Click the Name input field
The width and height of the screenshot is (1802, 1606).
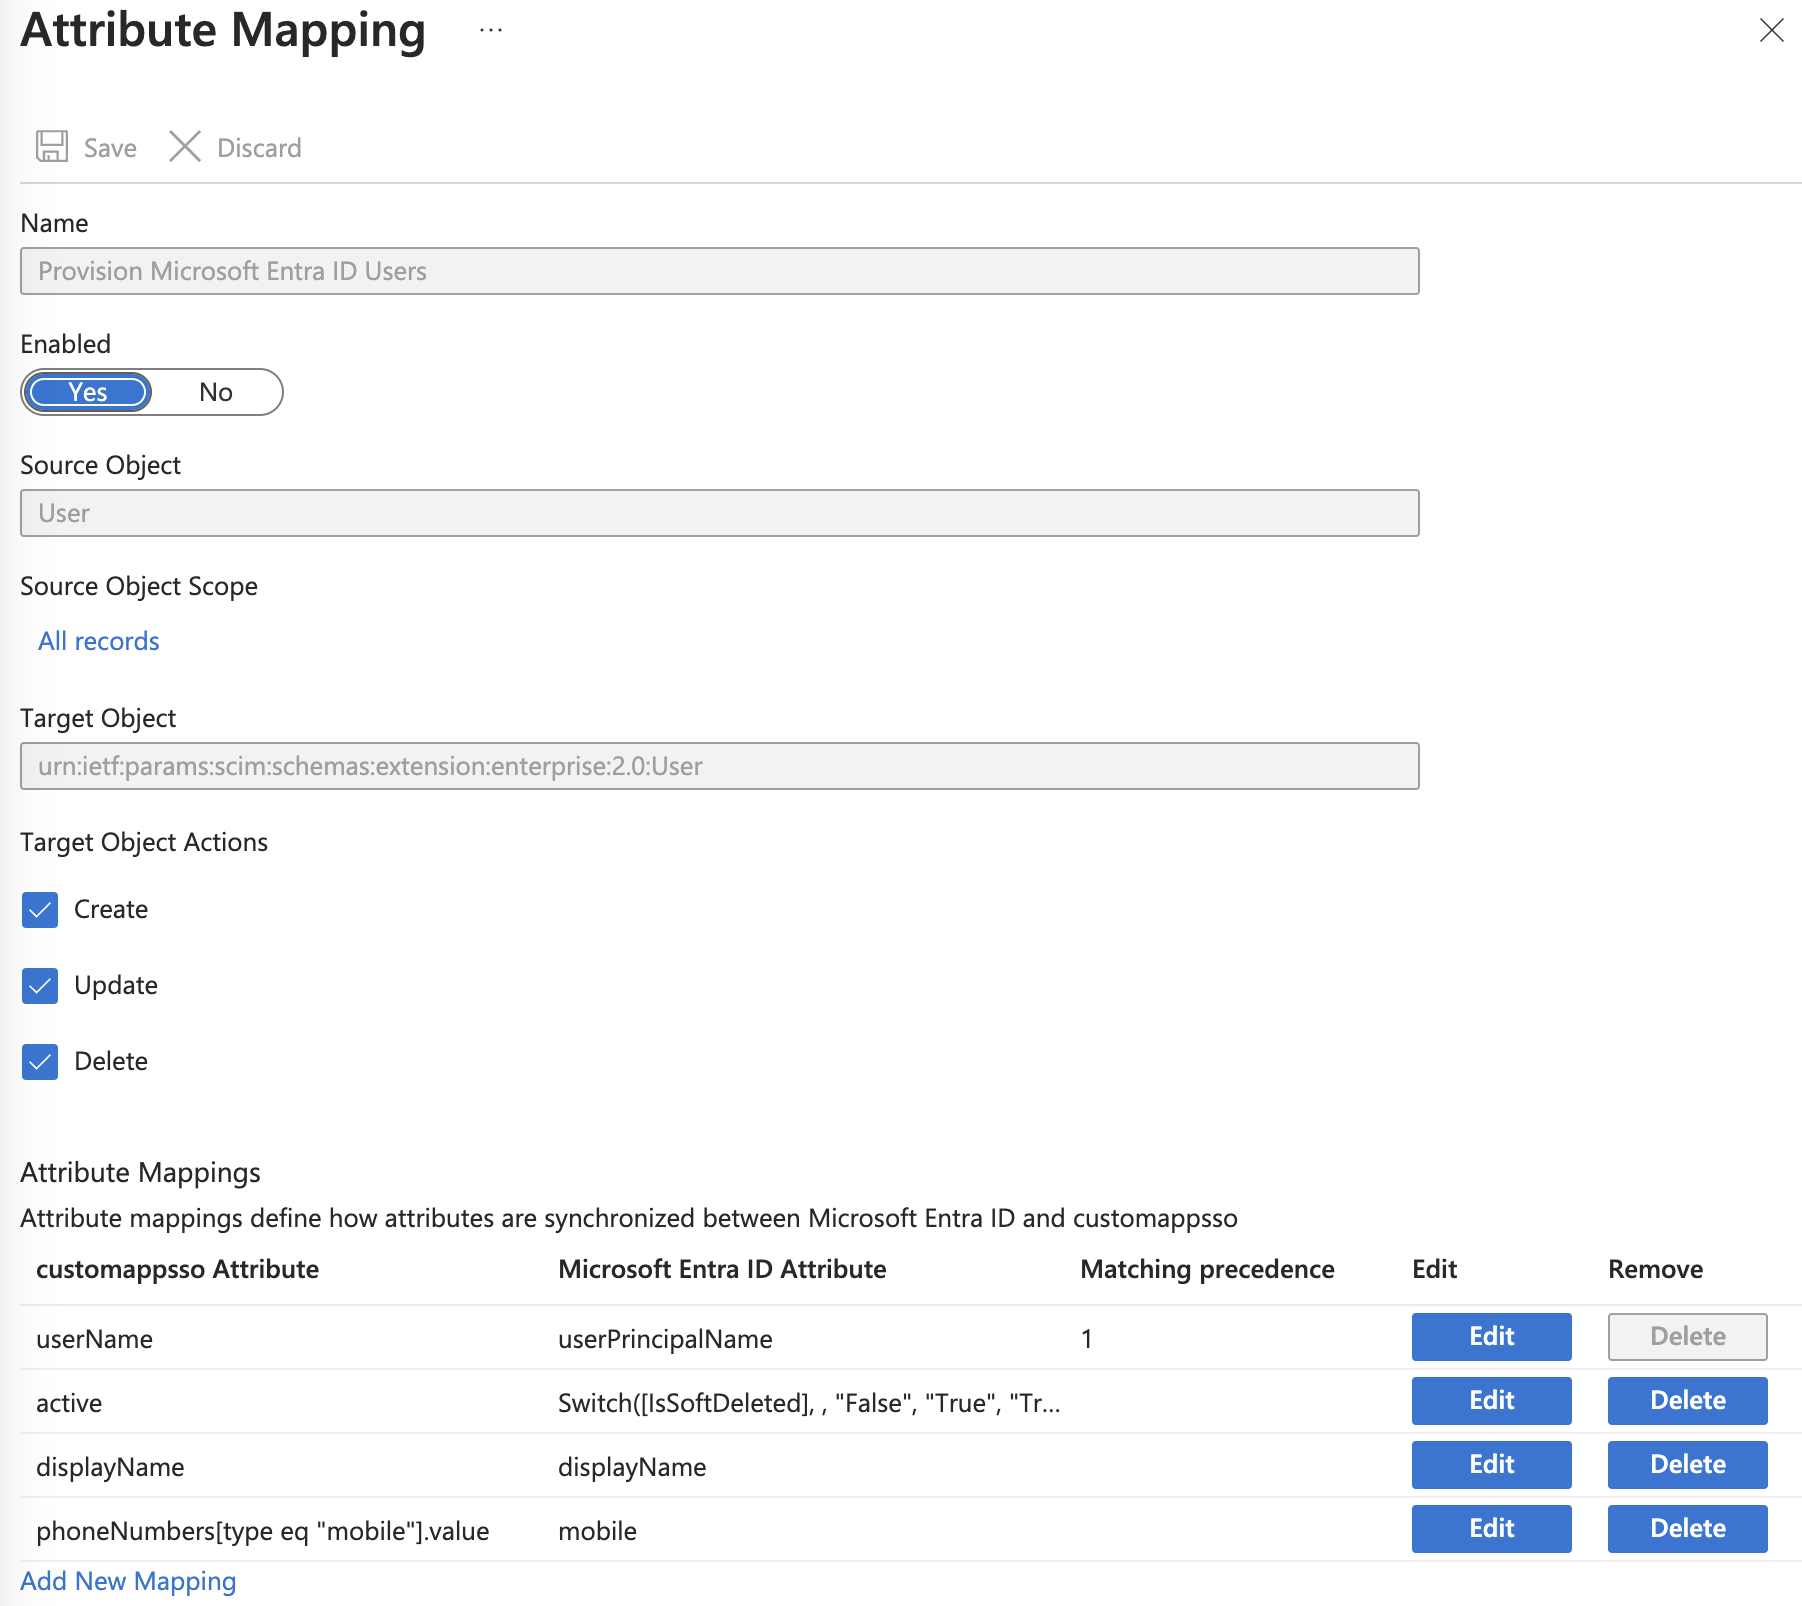(719, 271)
